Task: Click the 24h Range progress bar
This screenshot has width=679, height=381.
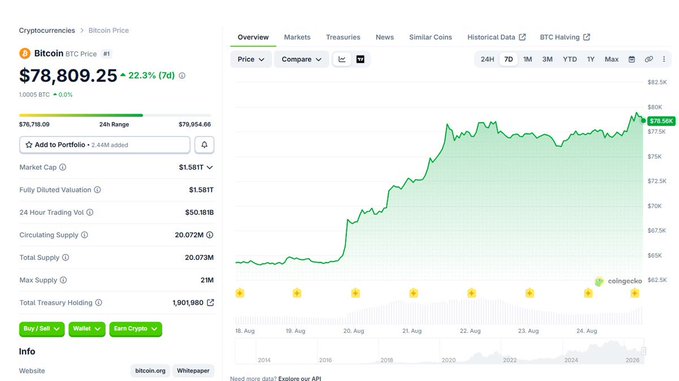Action: [x=115, y=115]
